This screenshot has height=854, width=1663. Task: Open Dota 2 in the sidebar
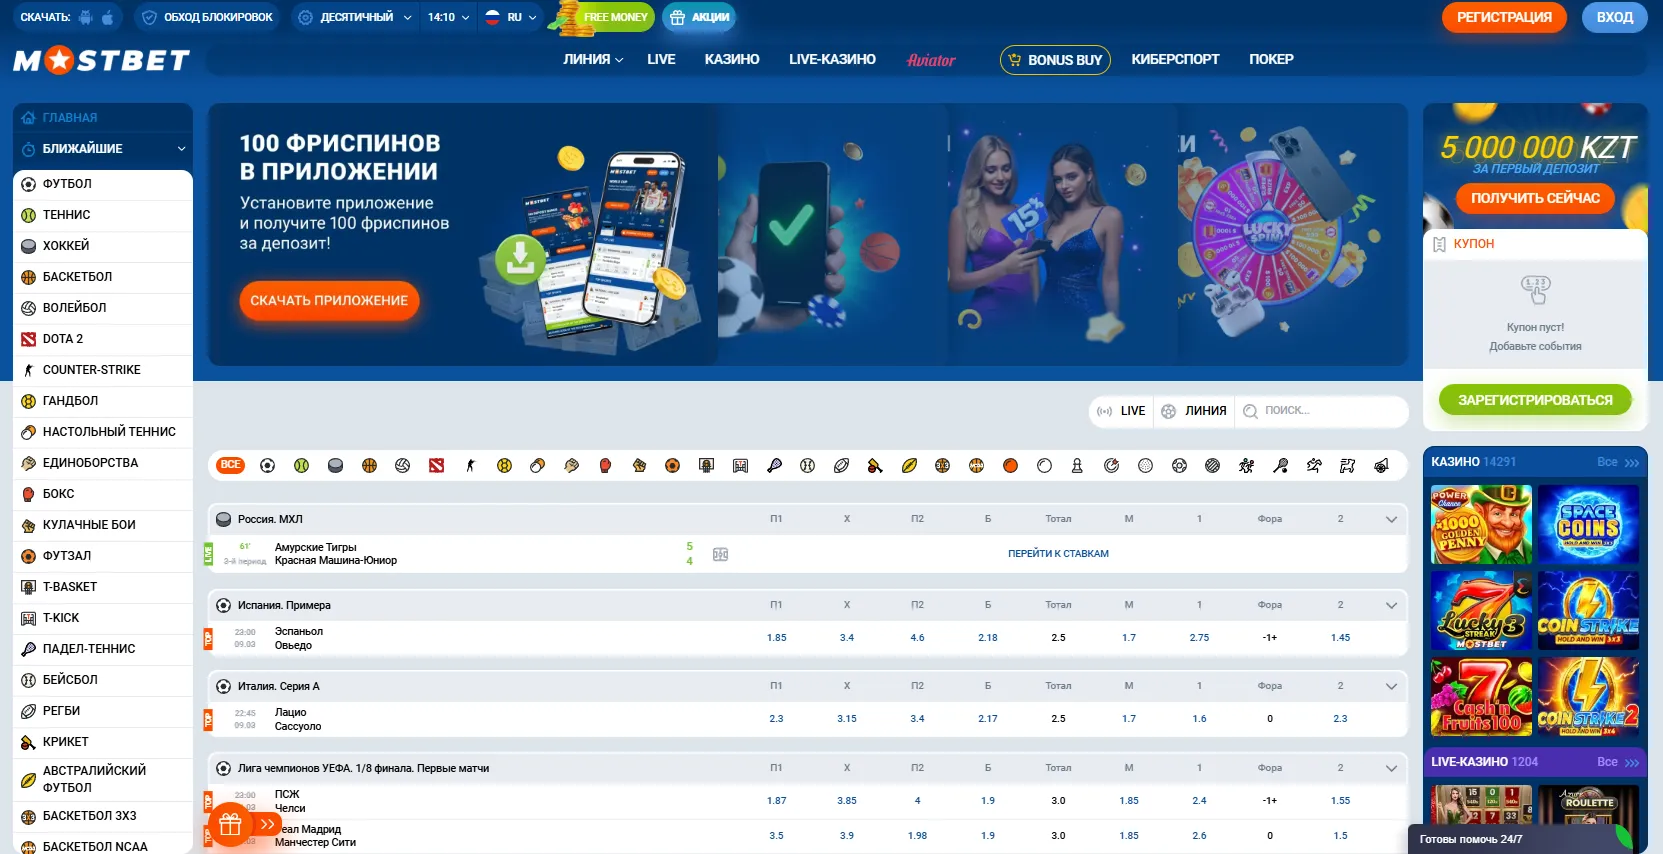click(102, 339)
